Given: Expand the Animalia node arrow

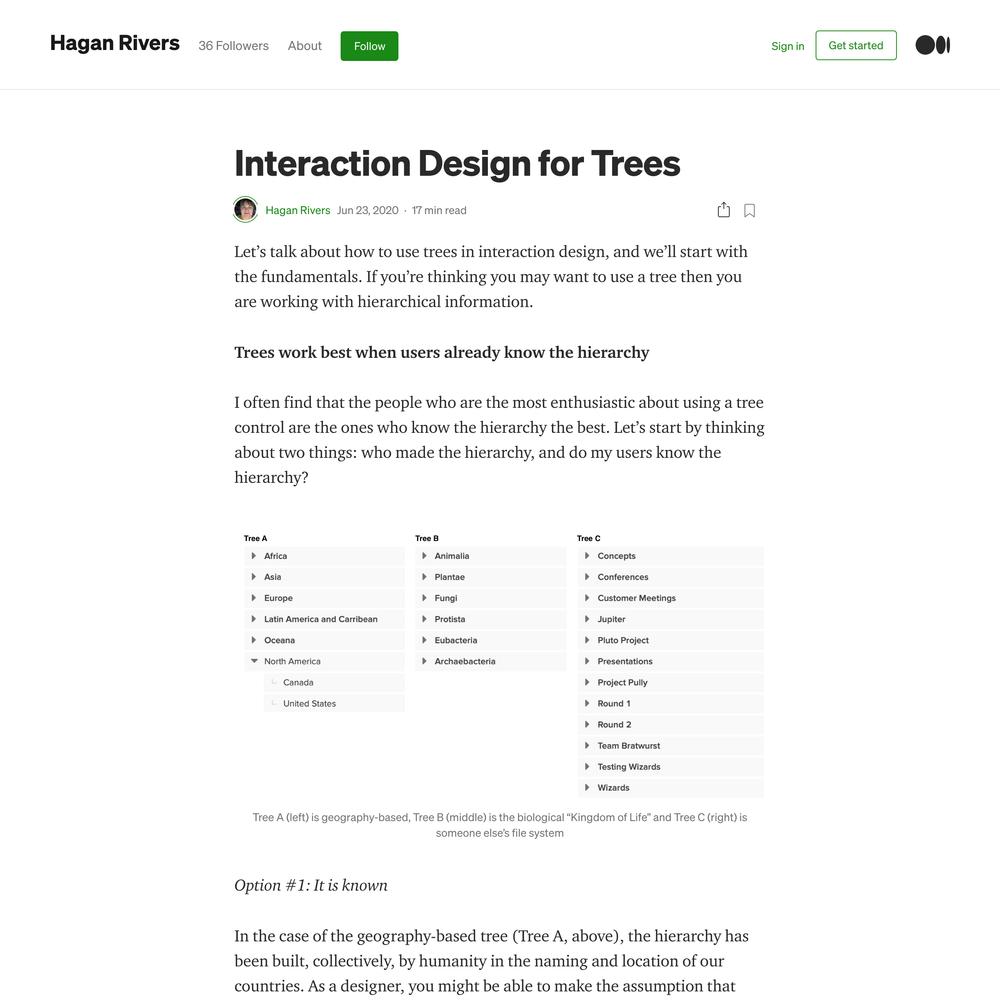Looking at the screenshot, I should (x=424, y=556).
